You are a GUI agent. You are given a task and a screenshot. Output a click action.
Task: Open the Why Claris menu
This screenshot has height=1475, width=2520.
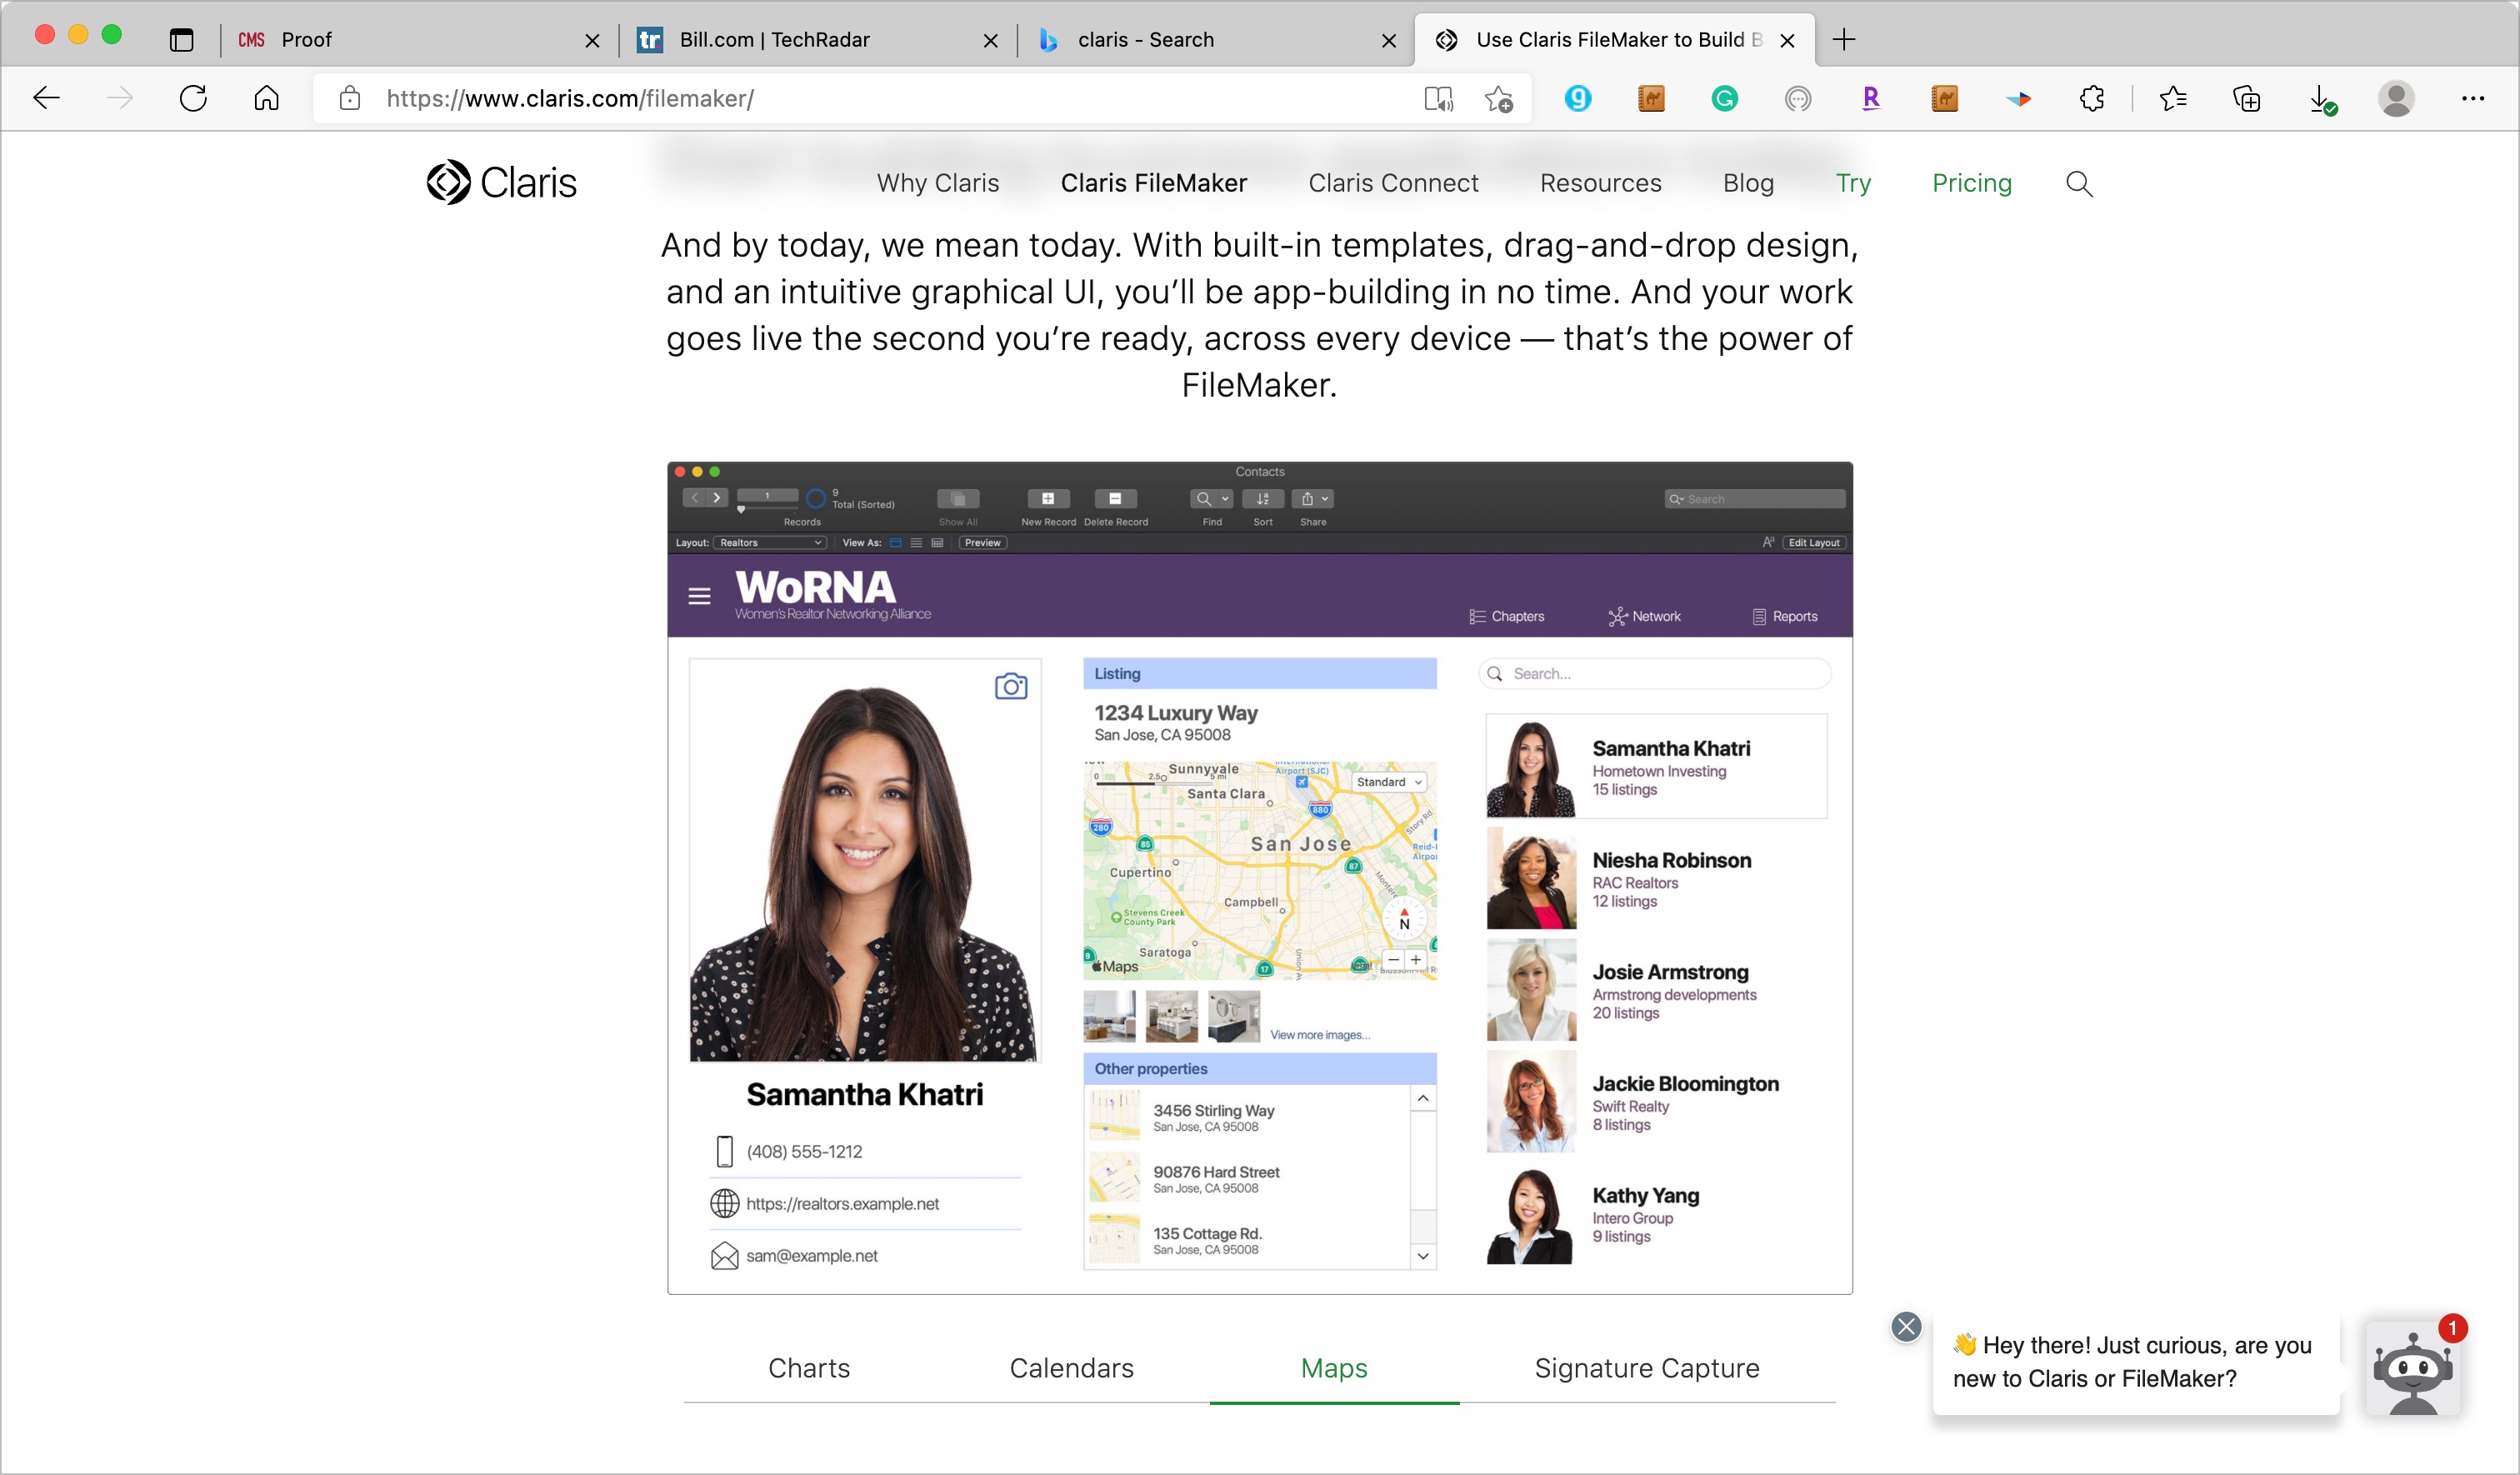[938, 183]
